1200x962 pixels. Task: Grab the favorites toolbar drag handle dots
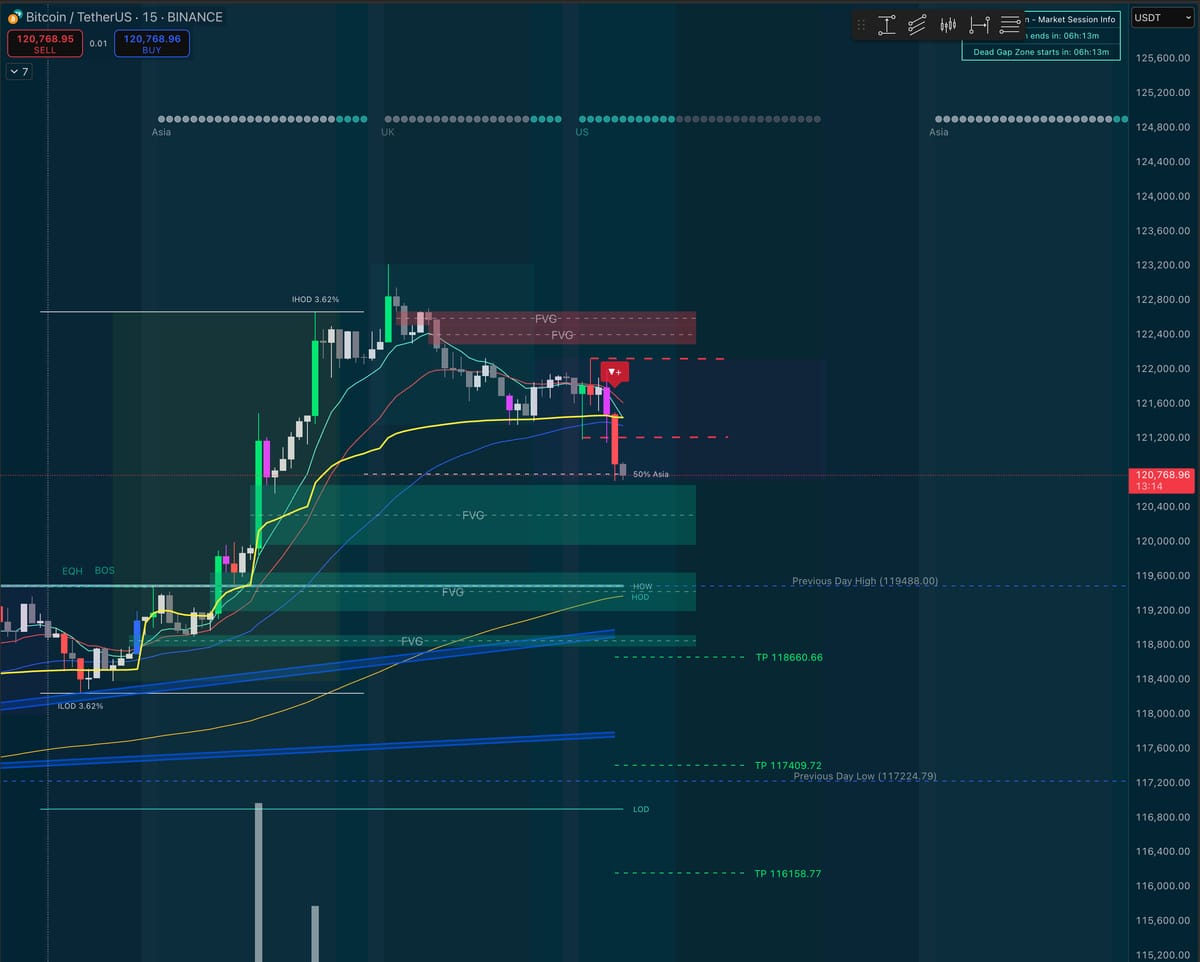click(861, 25)
